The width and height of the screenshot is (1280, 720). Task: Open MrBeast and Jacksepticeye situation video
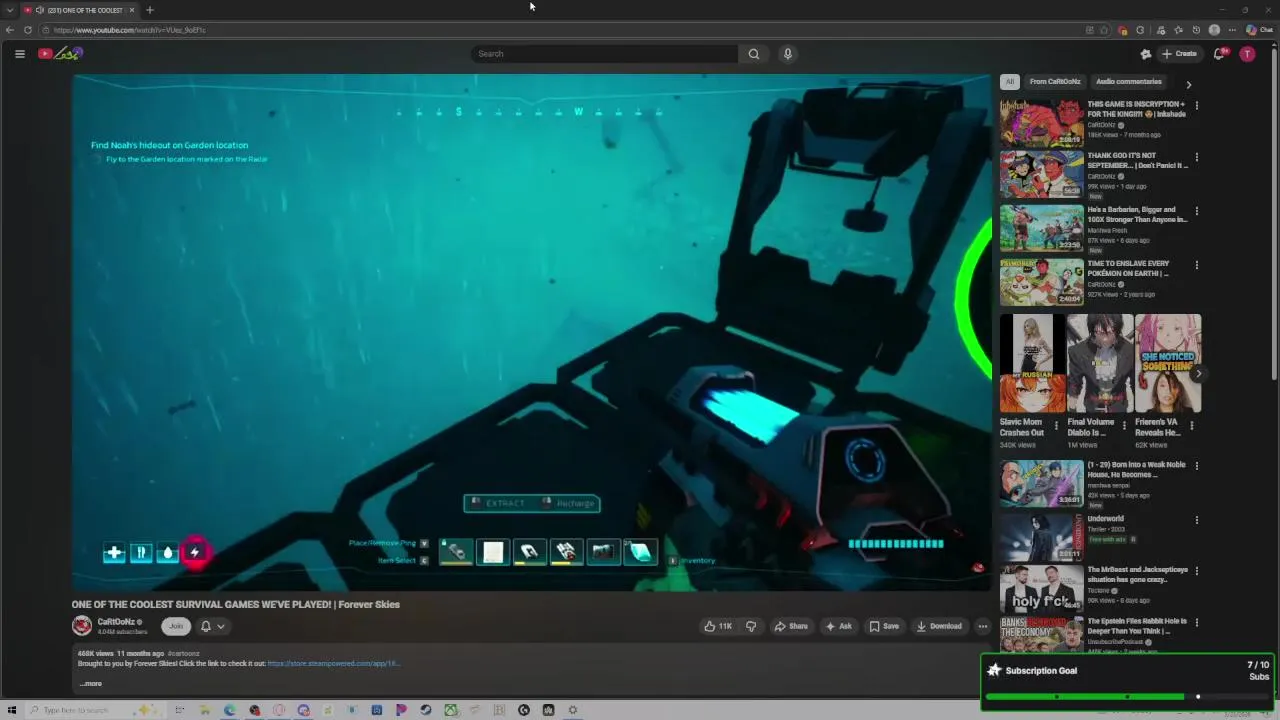[x=1041, y=589]
